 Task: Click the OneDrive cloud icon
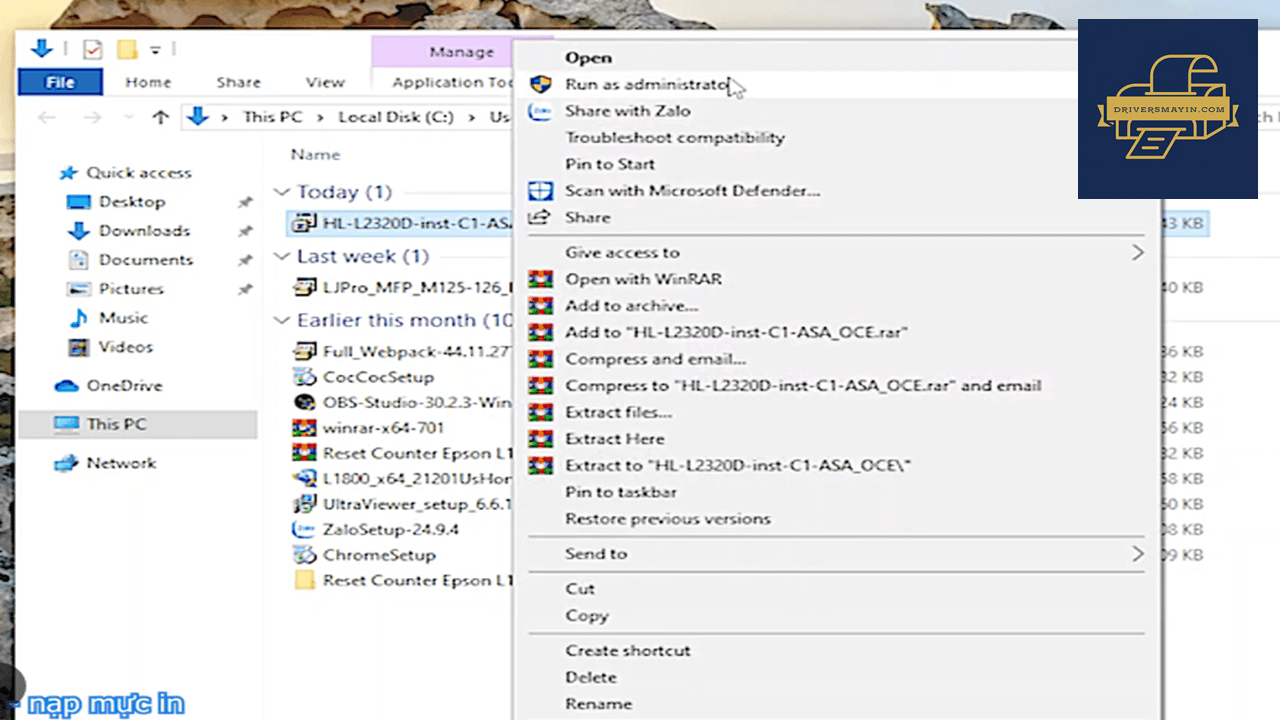[x=66, y=386]
